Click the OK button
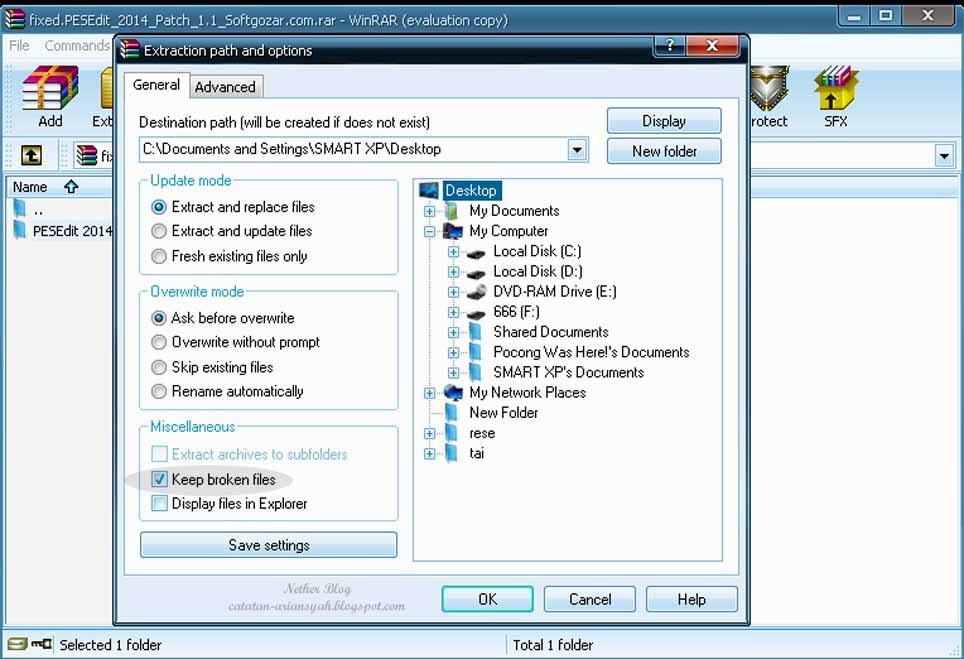964x659 pixels. click(x=487, y=599)
